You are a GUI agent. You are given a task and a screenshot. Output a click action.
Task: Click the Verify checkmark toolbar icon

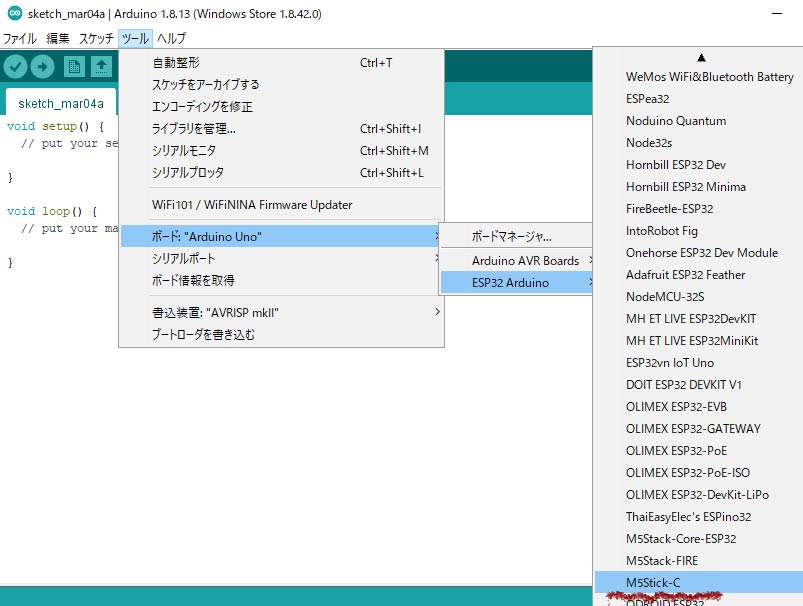(15, 67)
